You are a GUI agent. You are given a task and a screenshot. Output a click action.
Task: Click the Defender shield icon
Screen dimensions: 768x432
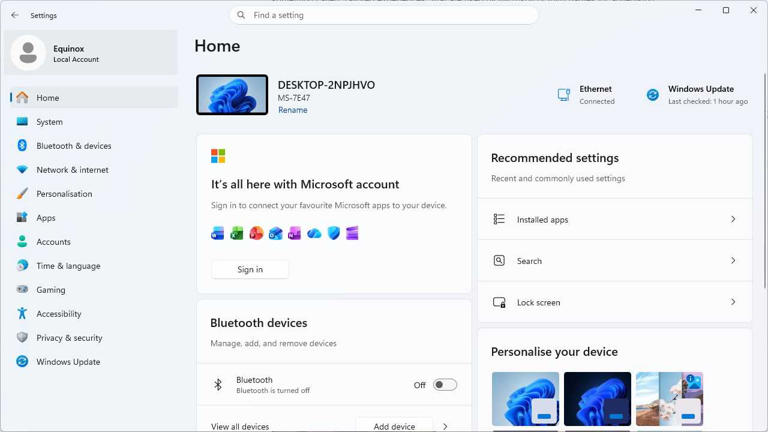click(x=334, y=234)
